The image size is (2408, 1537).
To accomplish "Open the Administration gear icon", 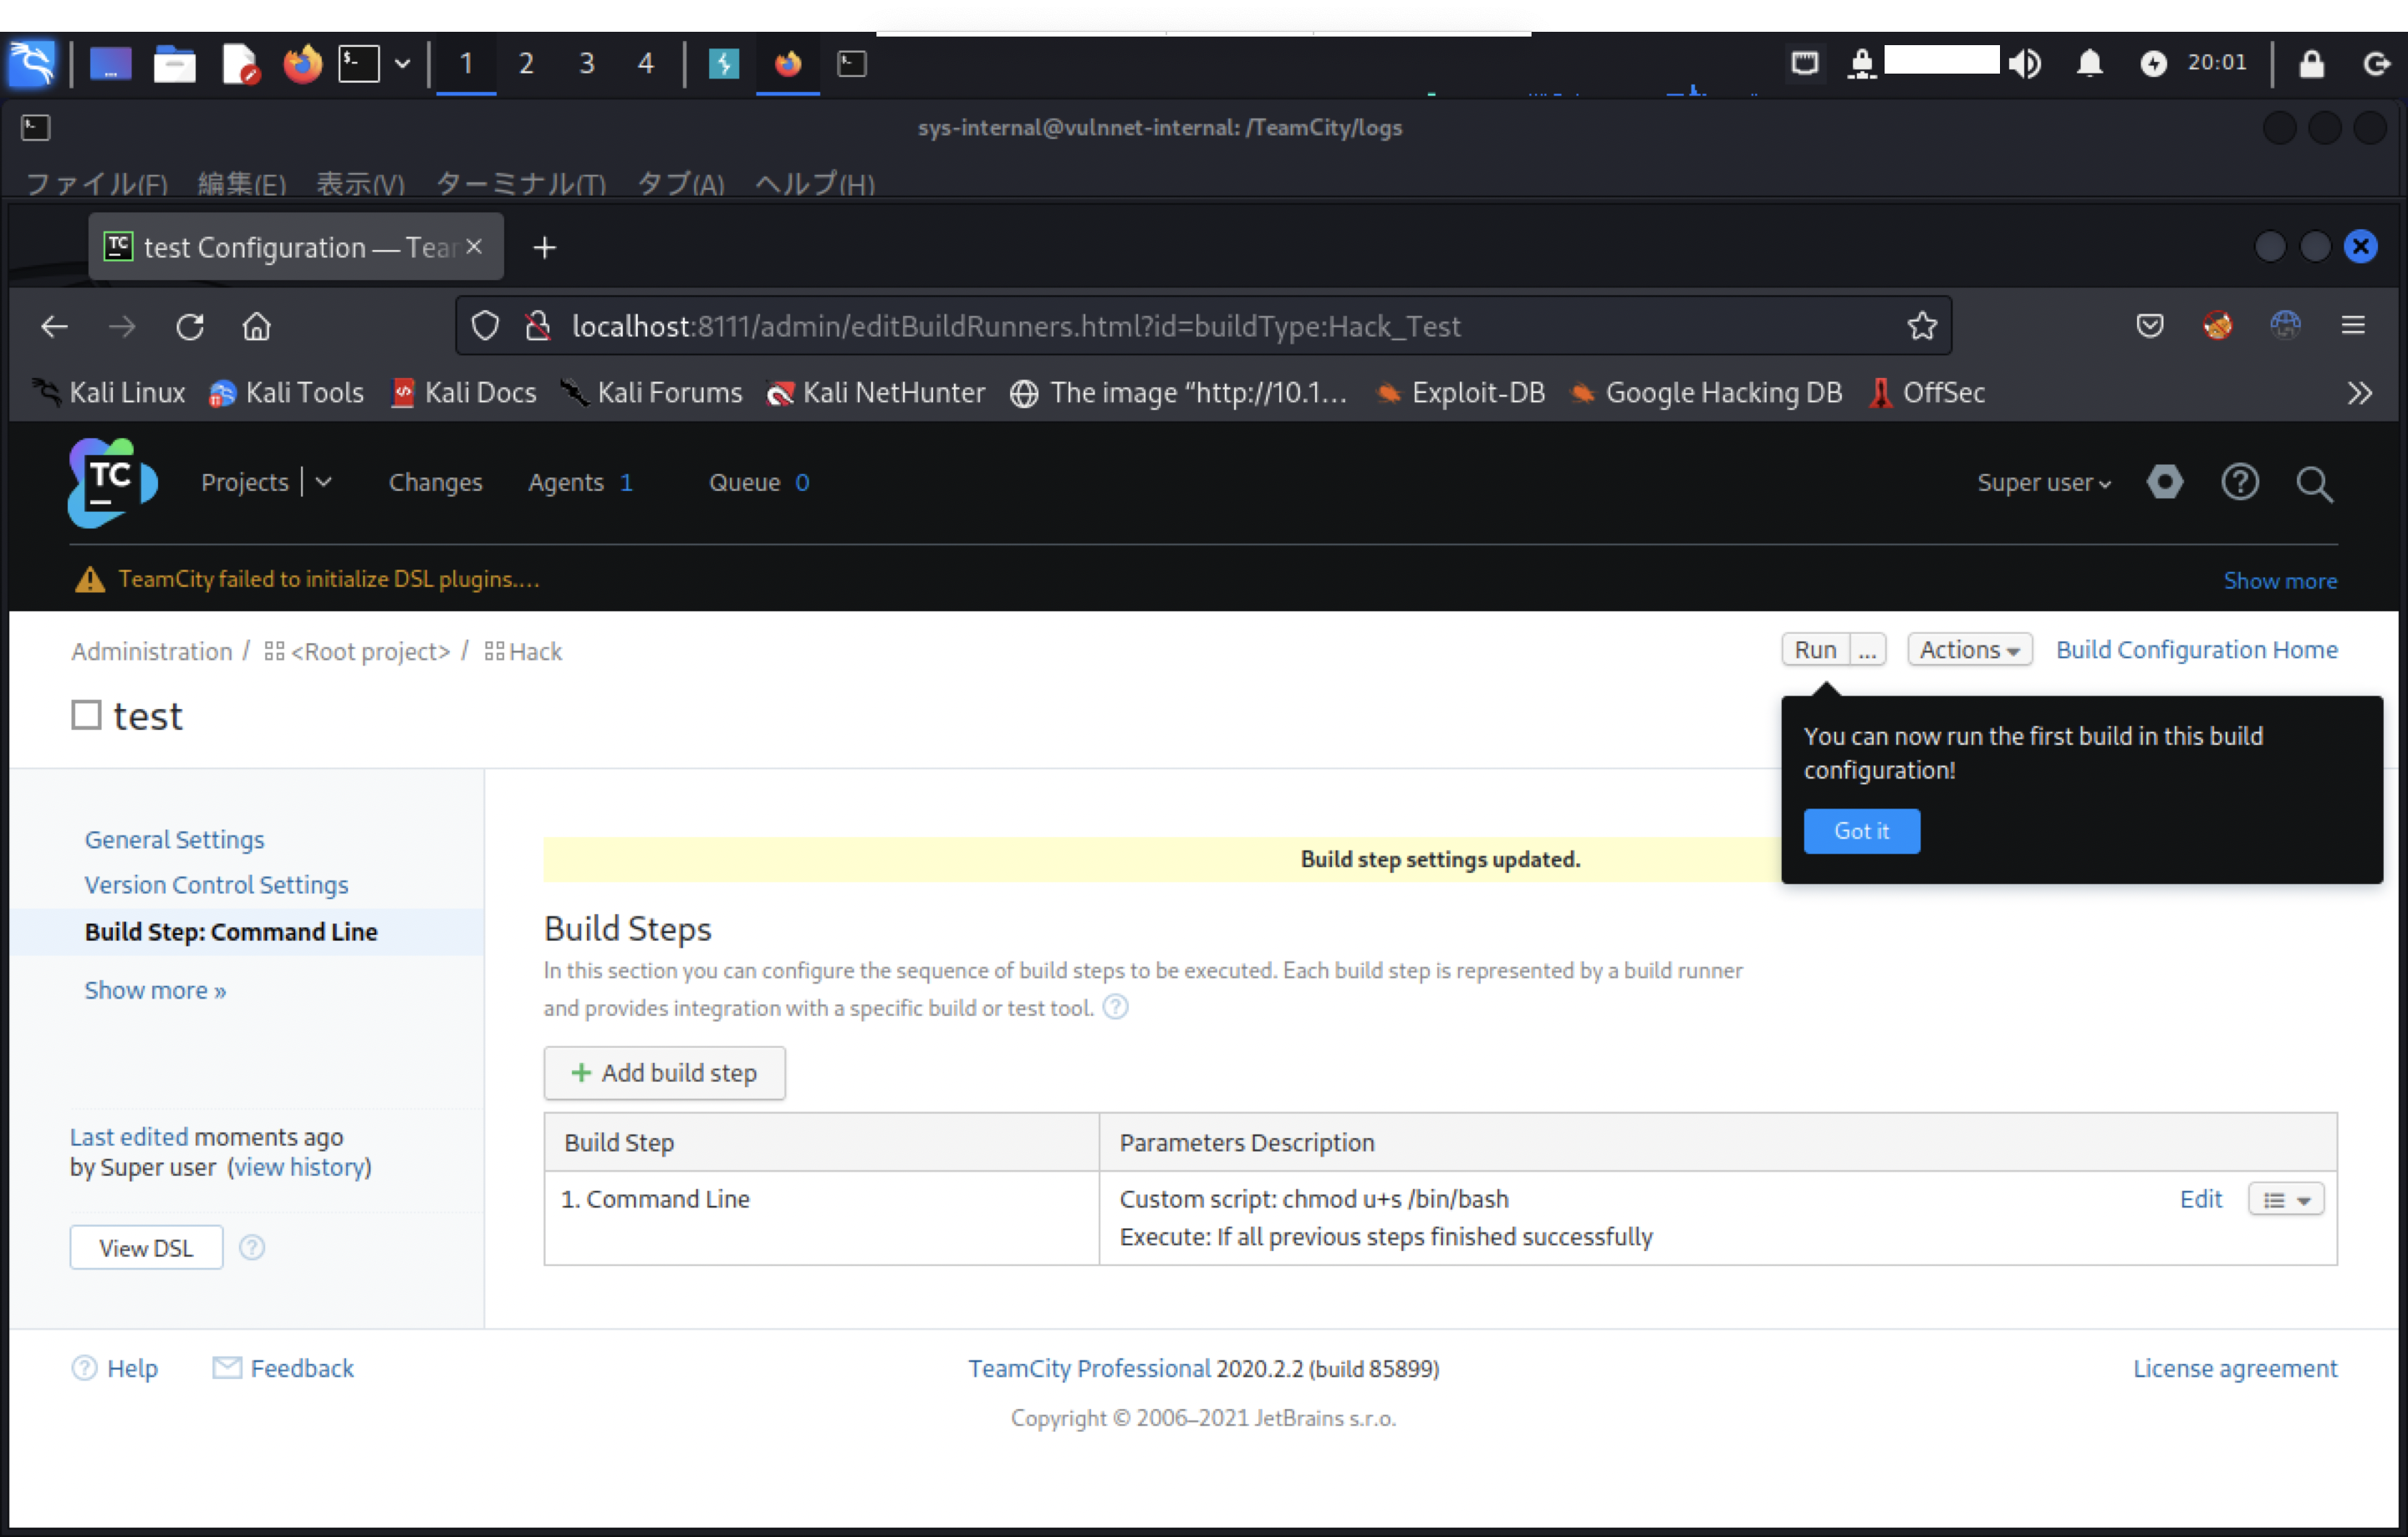I will pos(2164,482).
